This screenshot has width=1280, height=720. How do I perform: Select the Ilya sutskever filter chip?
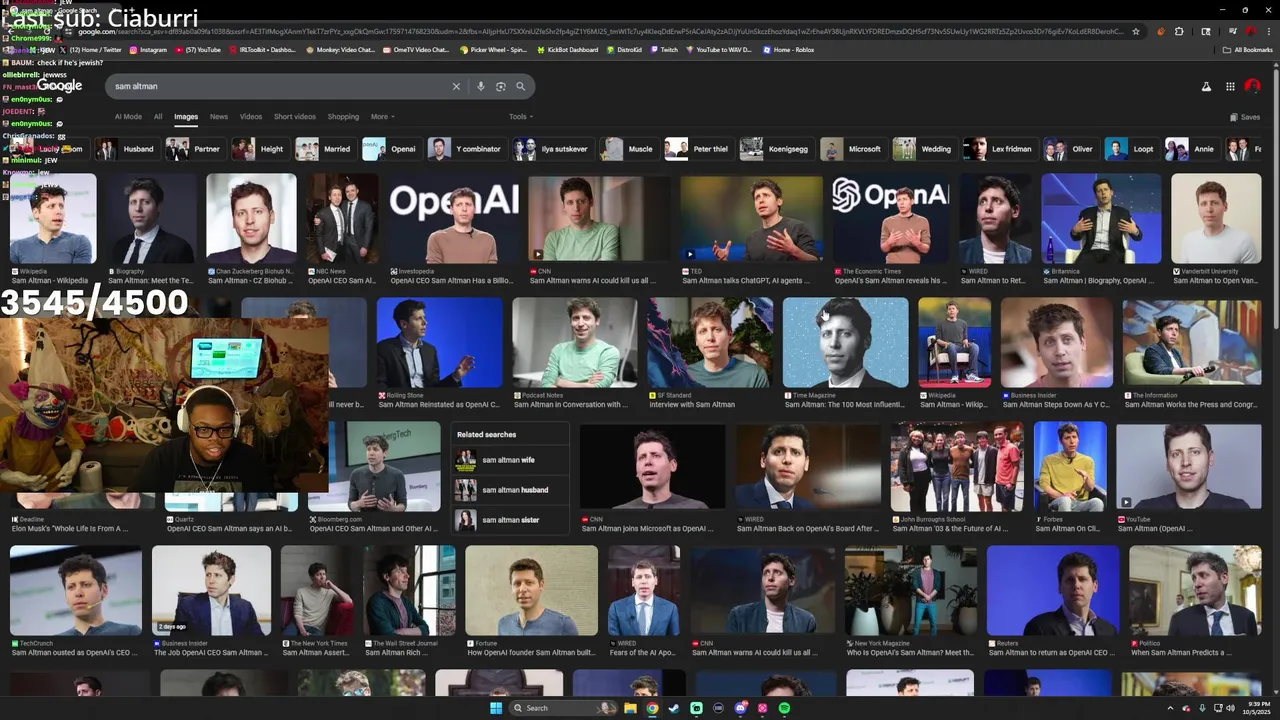click(552, 149)
